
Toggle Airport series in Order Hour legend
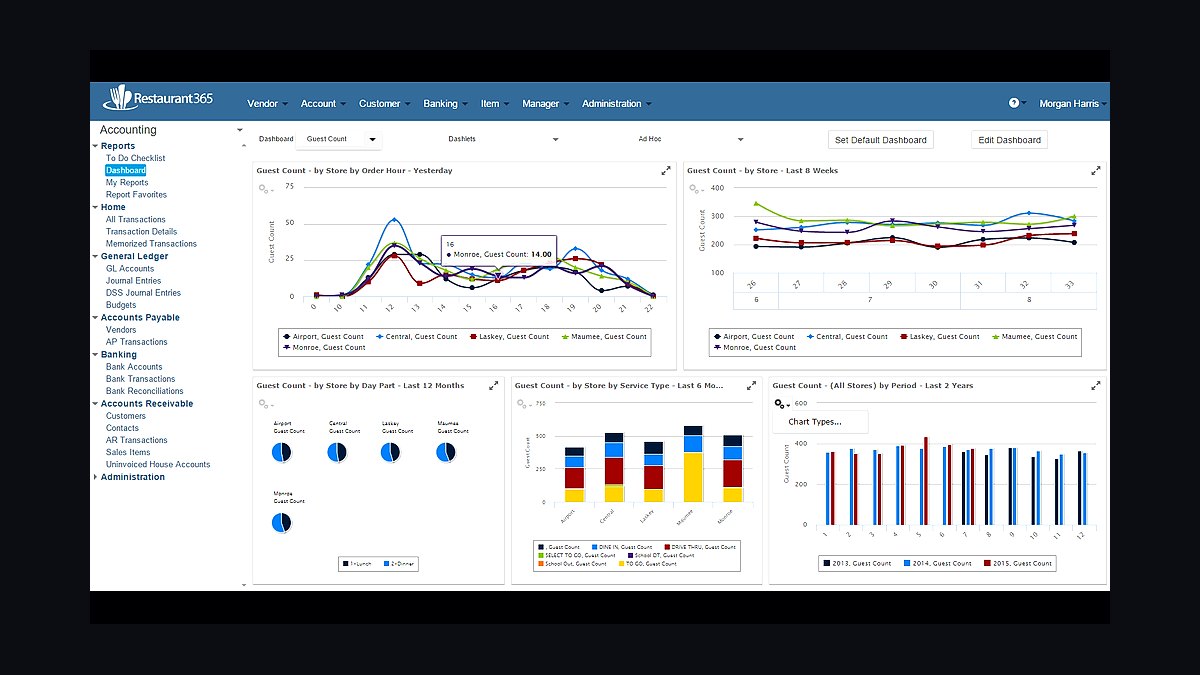(x=323, y=337)
